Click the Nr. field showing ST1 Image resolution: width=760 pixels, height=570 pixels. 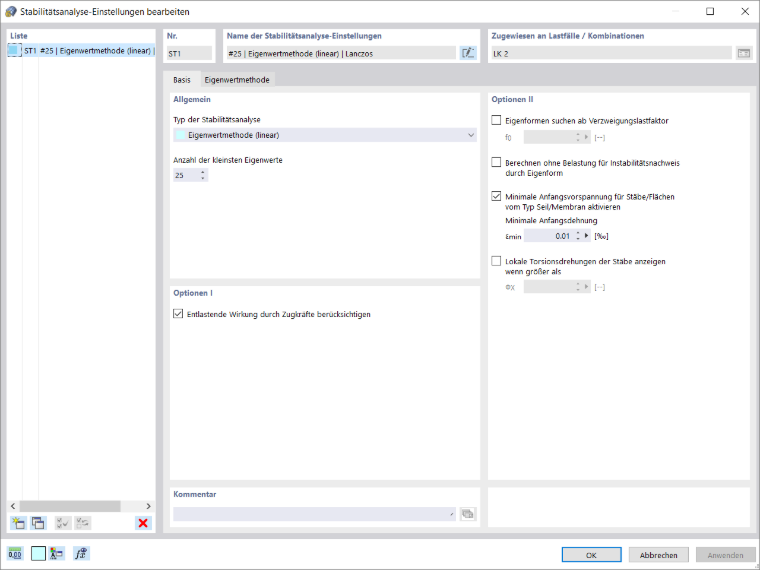pyautogui.click(x=190, y=53)
